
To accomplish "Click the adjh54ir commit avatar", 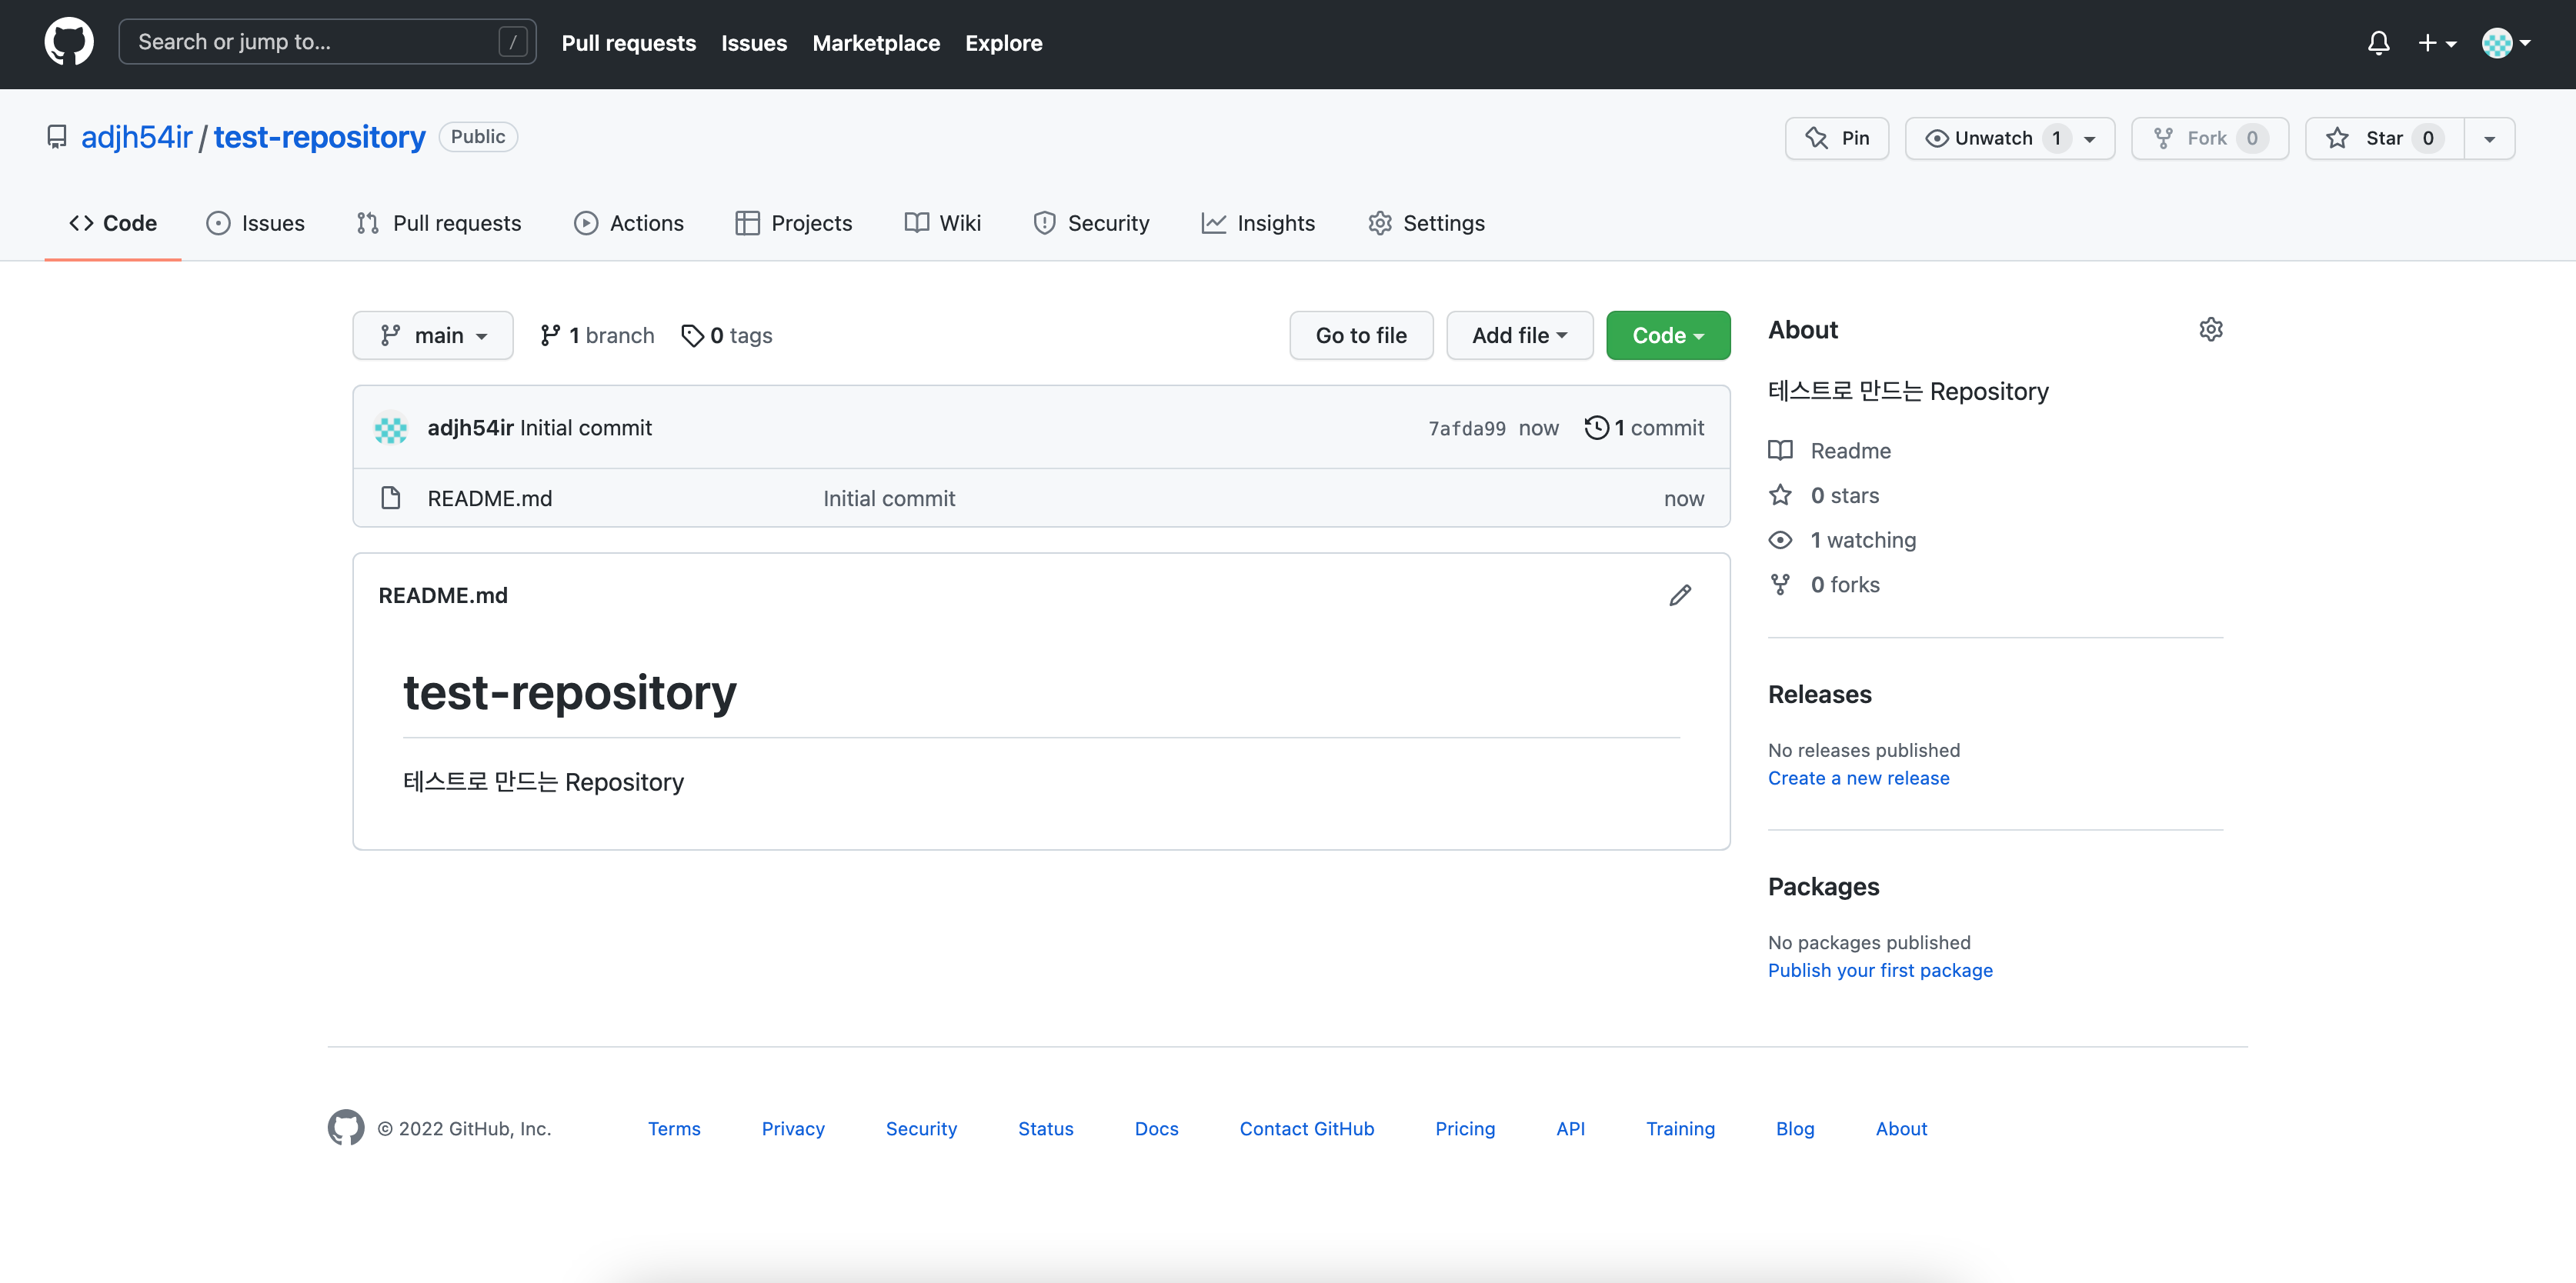I will 391,428.
